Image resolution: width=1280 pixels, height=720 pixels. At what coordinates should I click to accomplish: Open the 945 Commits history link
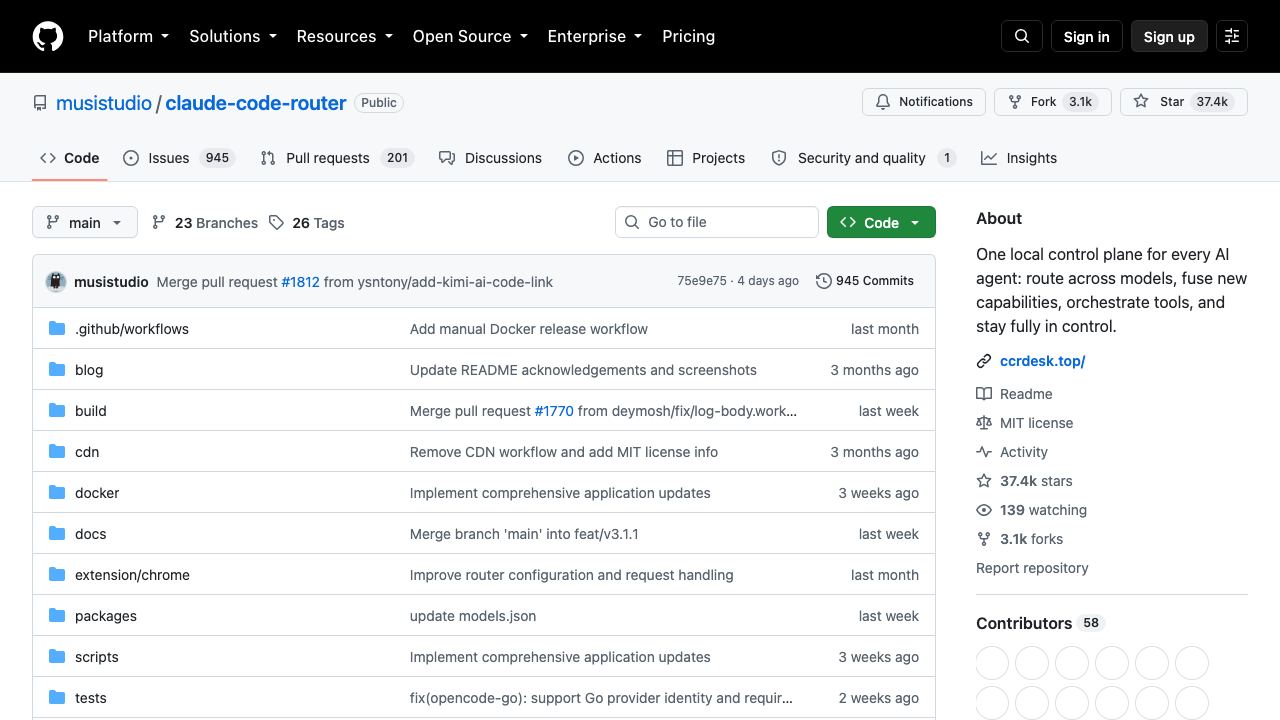(x=865, y=281)
